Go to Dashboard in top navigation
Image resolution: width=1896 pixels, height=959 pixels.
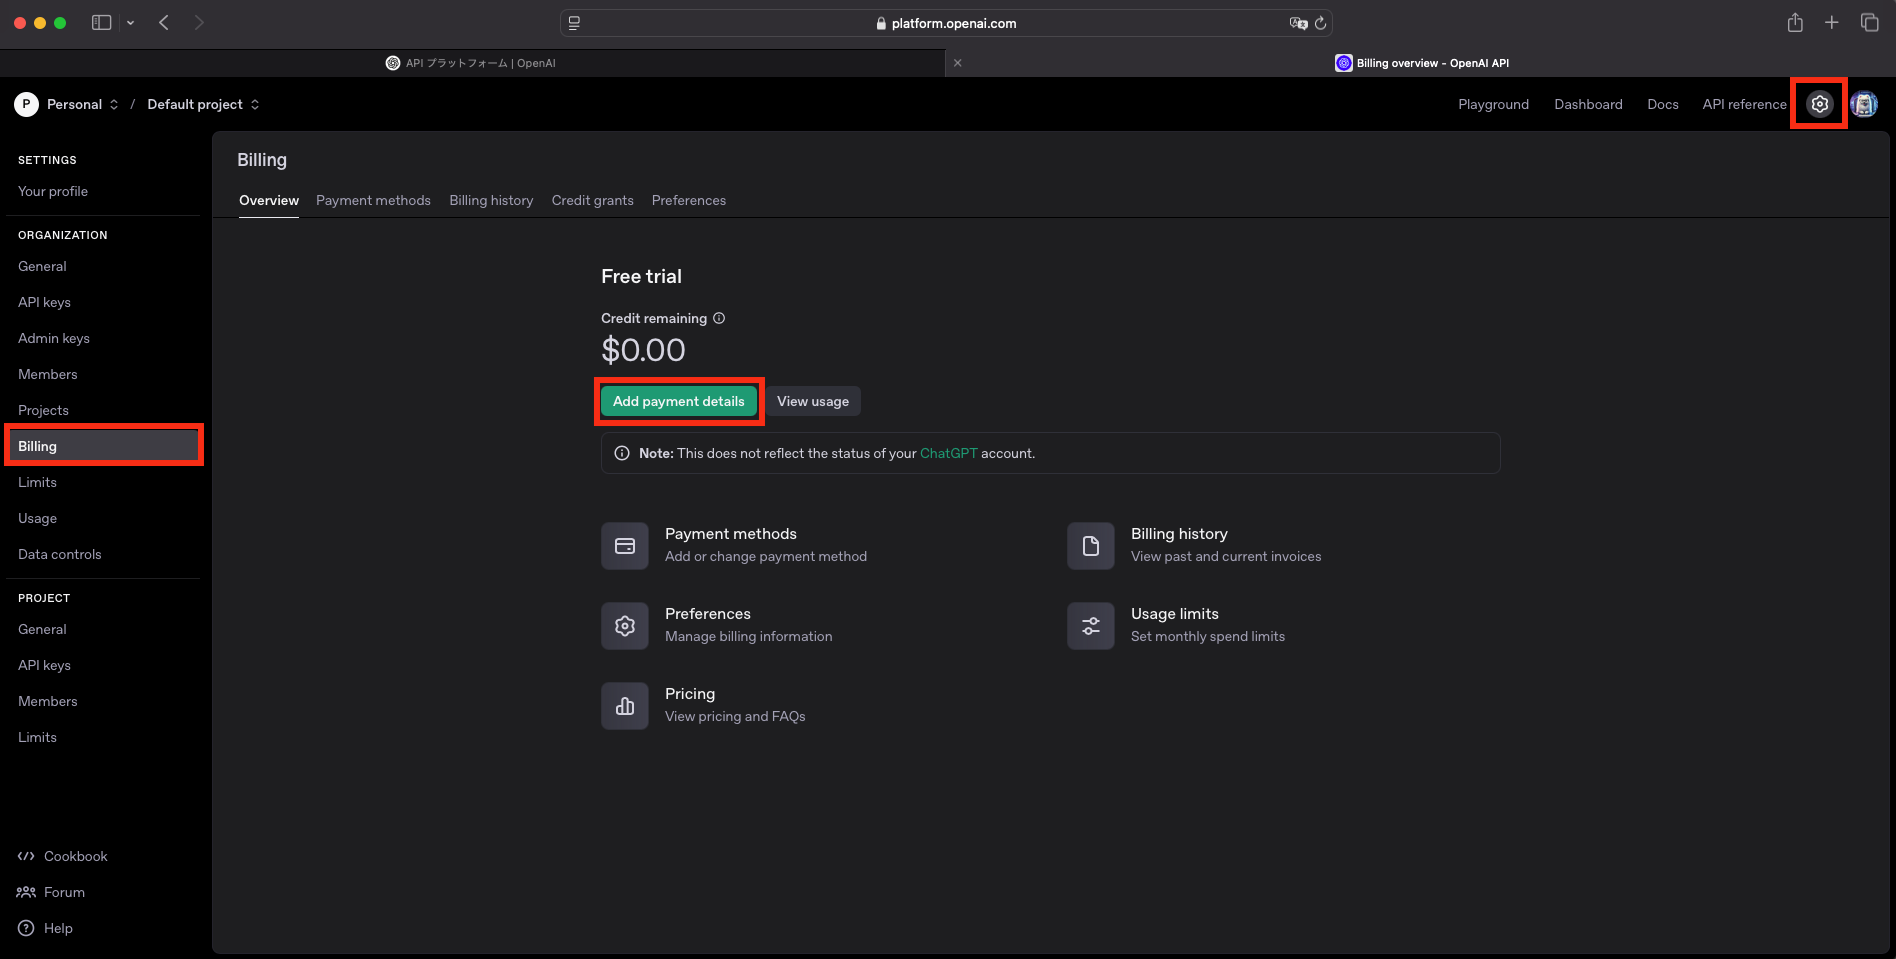pyautogui.click(x=1588, y=104)
